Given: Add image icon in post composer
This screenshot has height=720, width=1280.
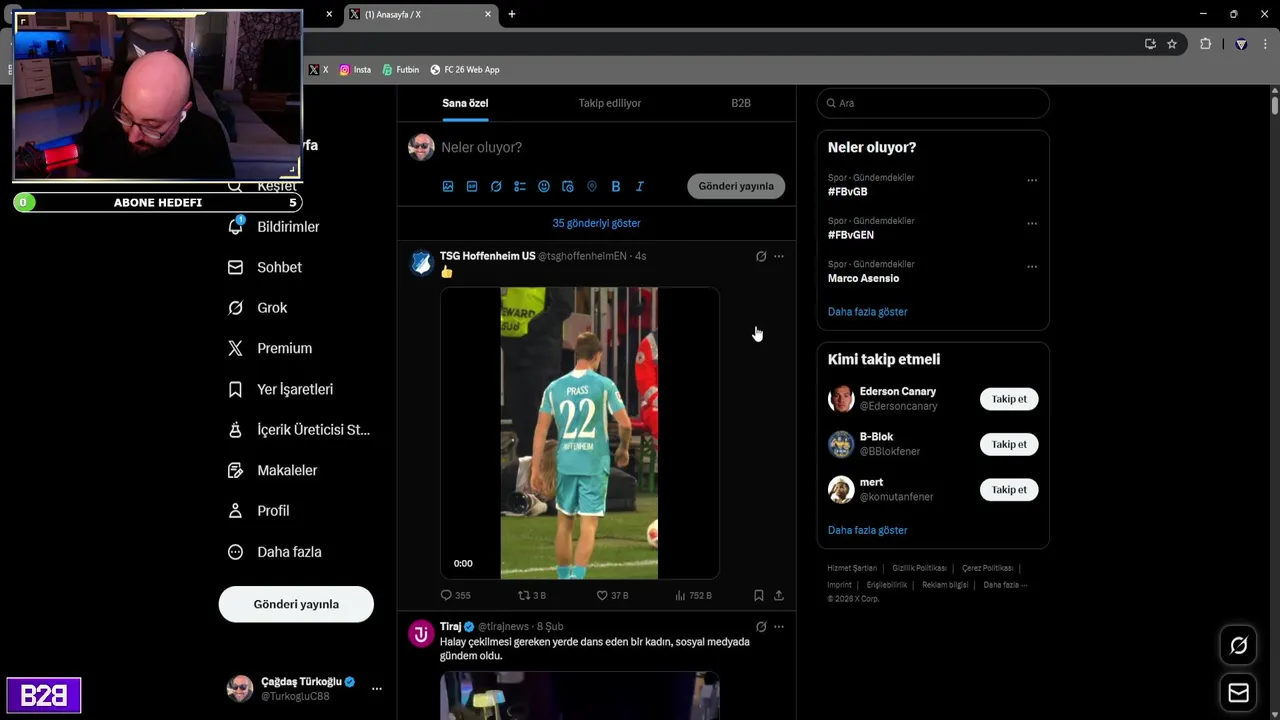Looking at the screenshot, I should pos(448,186).
